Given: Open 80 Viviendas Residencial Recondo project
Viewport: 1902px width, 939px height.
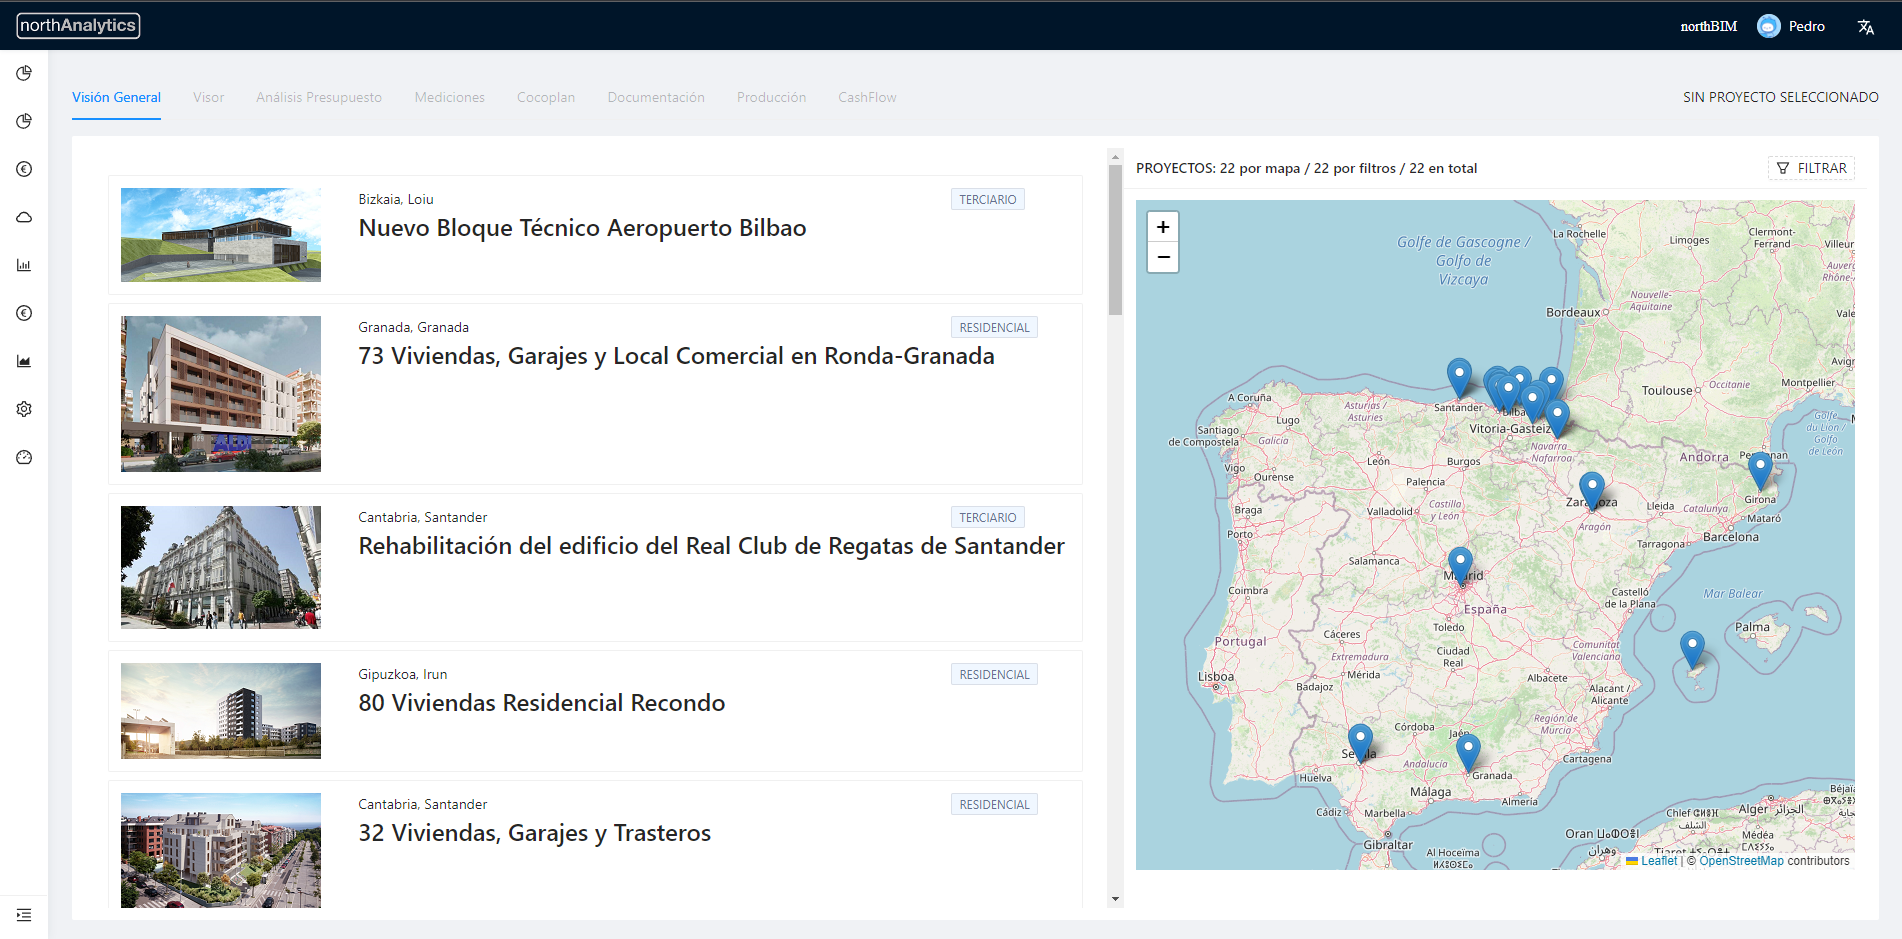Looking at the screenshot, I should click(542, 703).
